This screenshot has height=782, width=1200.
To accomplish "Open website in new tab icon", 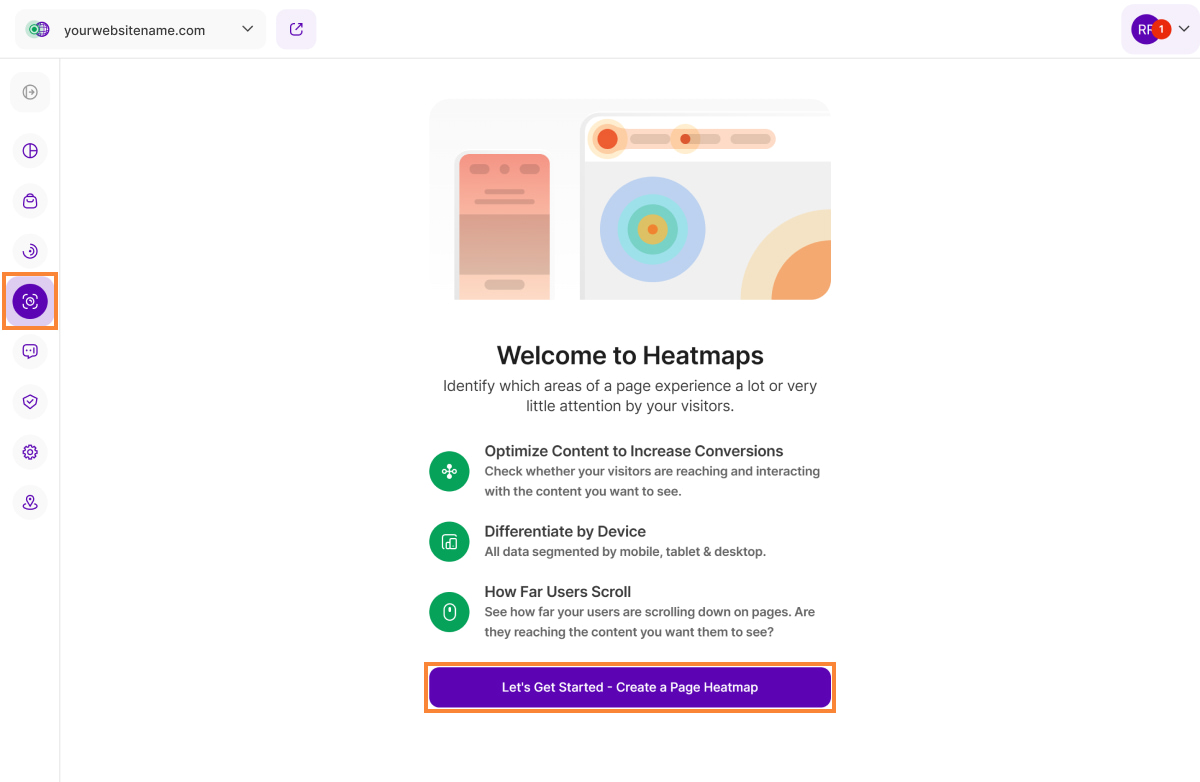I will coord(296,29).
